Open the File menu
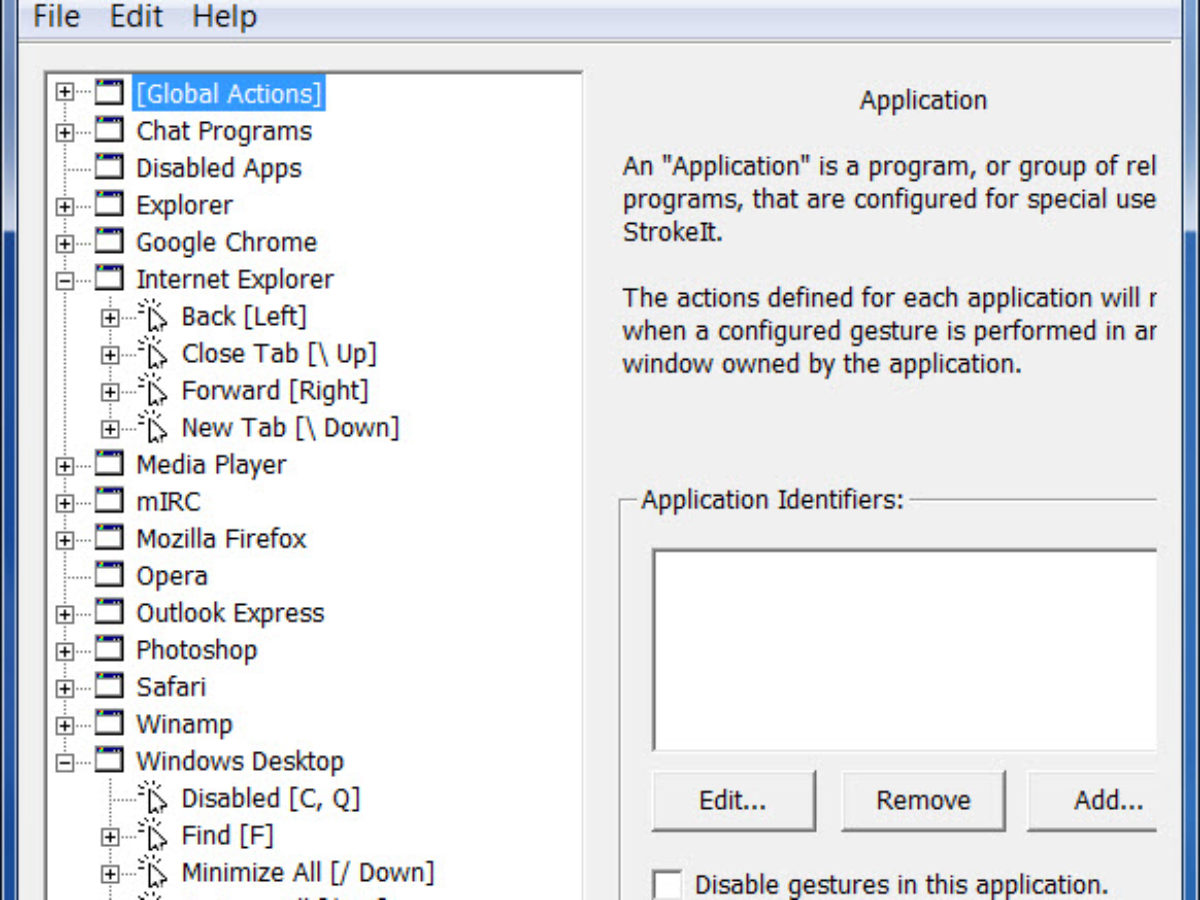 [x=56, y=16]
